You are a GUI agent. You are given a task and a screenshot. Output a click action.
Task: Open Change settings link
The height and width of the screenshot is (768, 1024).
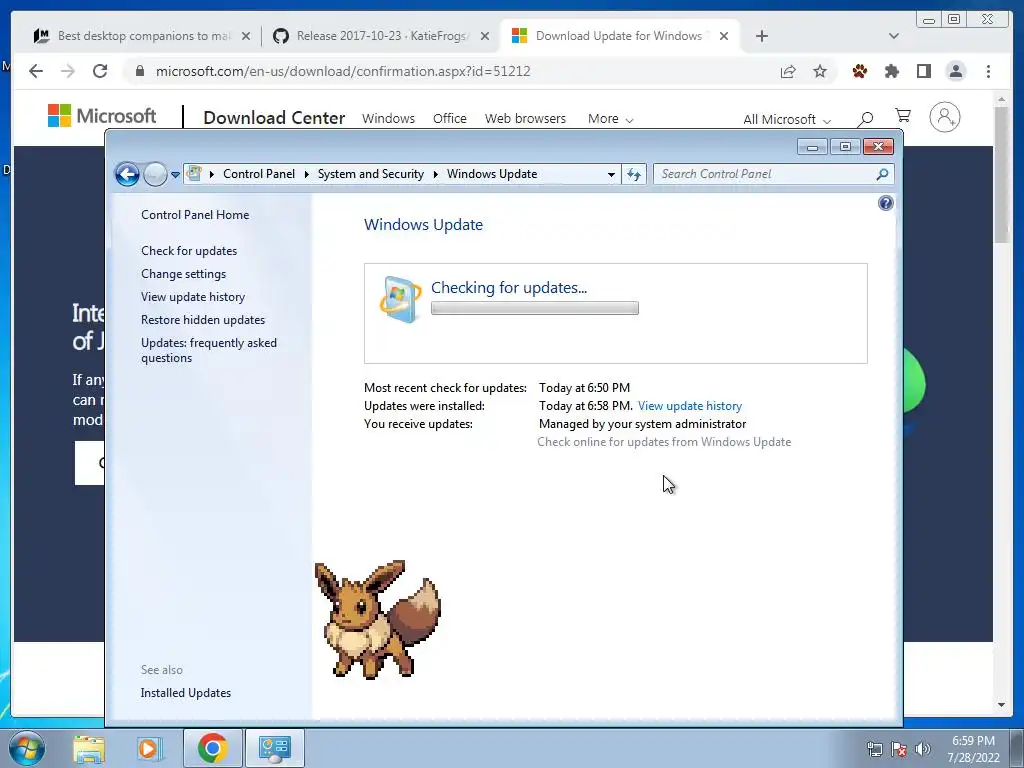click(x=184, y=274)
